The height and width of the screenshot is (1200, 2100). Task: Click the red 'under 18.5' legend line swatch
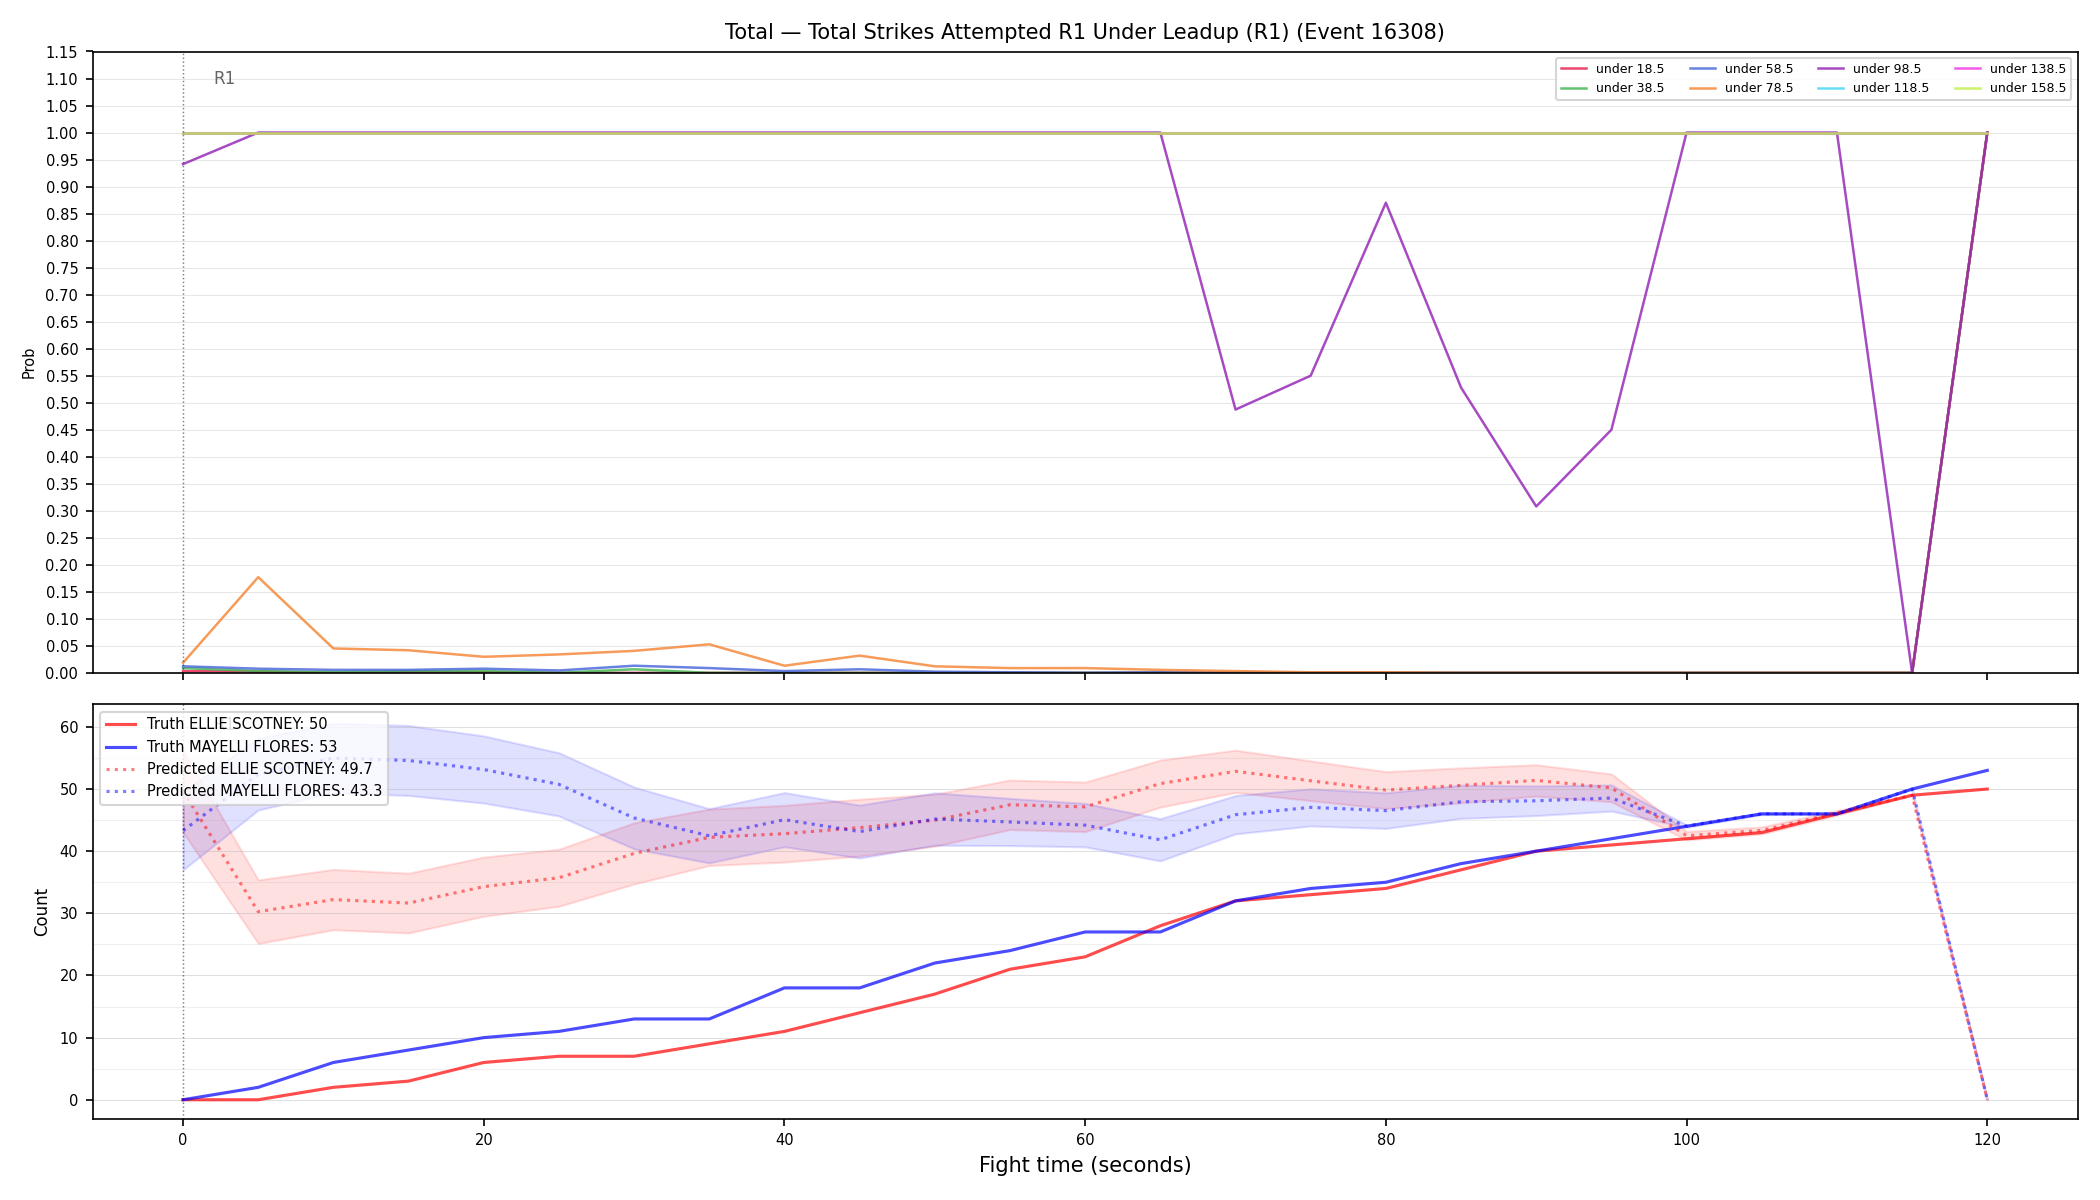[x=1574, y=69]
